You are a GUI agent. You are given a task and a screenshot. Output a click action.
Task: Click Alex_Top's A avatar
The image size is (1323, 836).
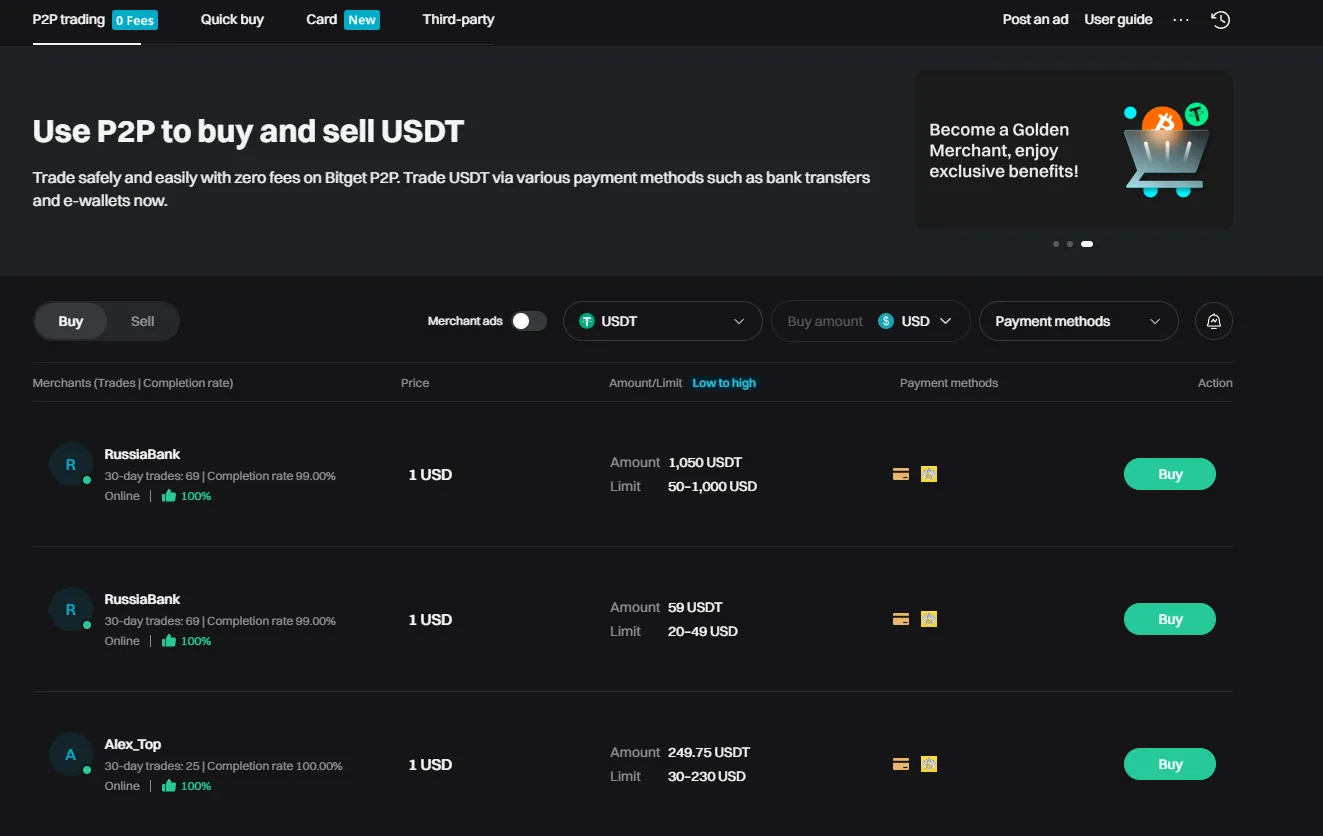(70, 754)
